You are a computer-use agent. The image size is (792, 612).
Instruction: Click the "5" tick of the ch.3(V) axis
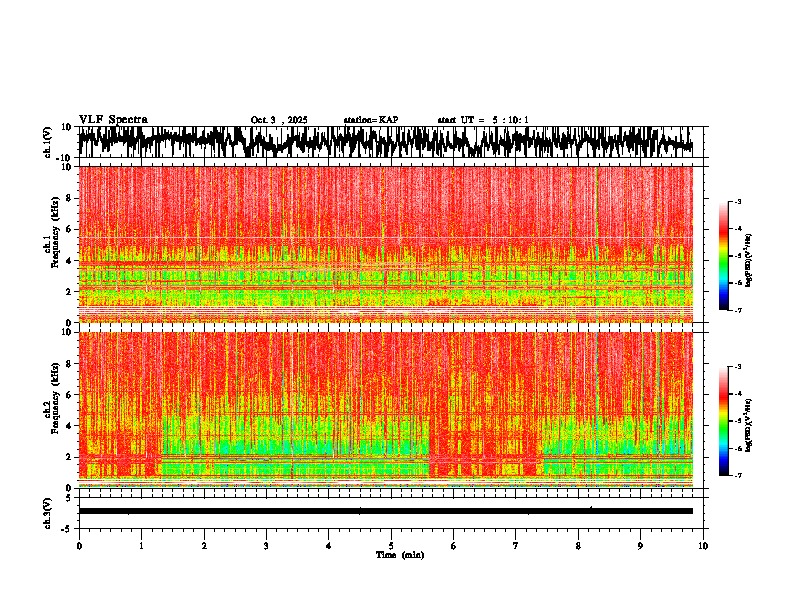coord(69,498)
